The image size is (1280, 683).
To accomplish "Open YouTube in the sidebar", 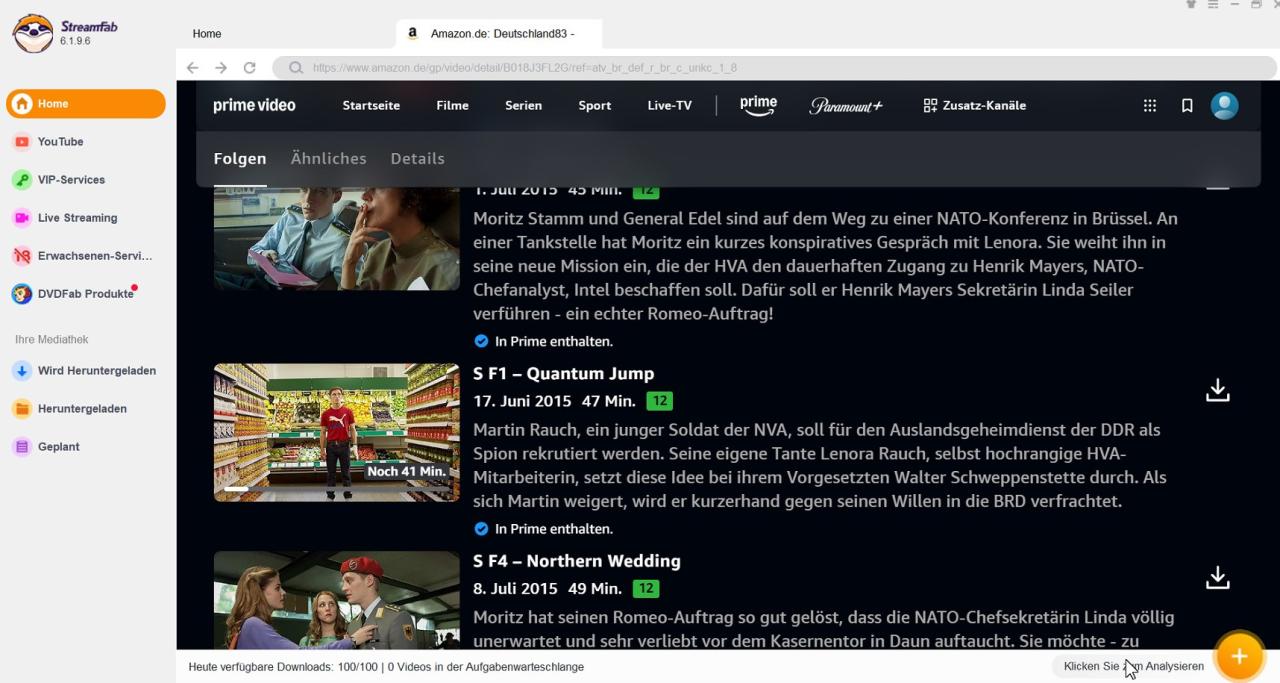I will click(60, 142).
